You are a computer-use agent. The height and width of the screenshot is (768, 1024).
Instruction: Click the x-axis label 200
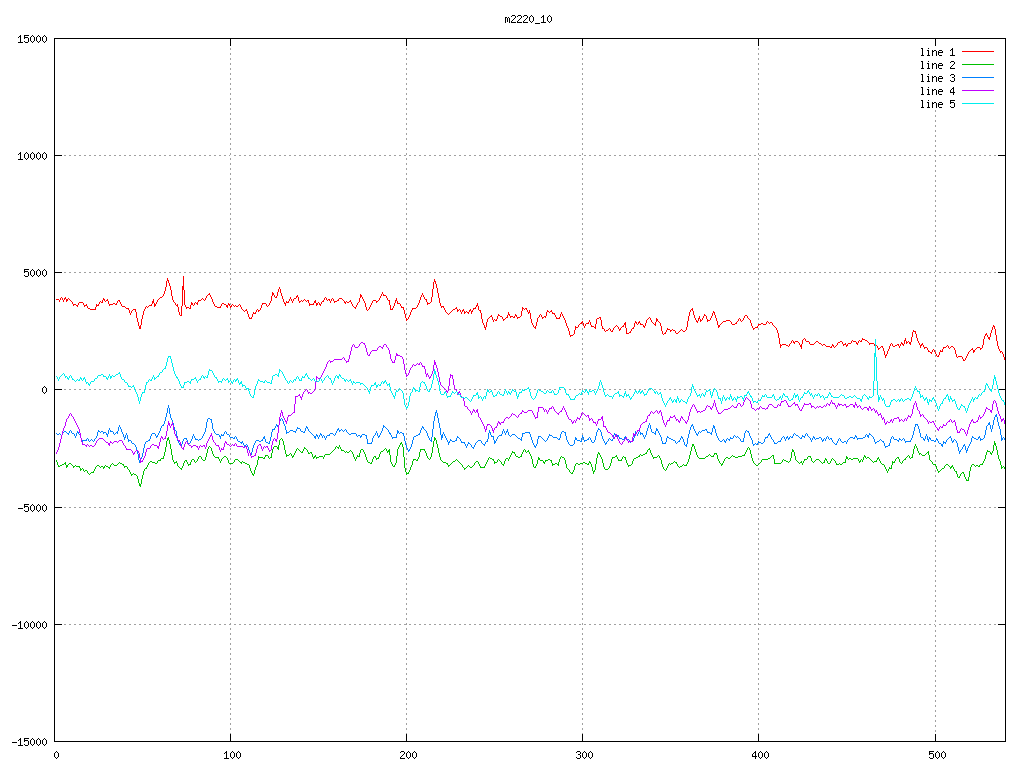(x=408, y=756)
